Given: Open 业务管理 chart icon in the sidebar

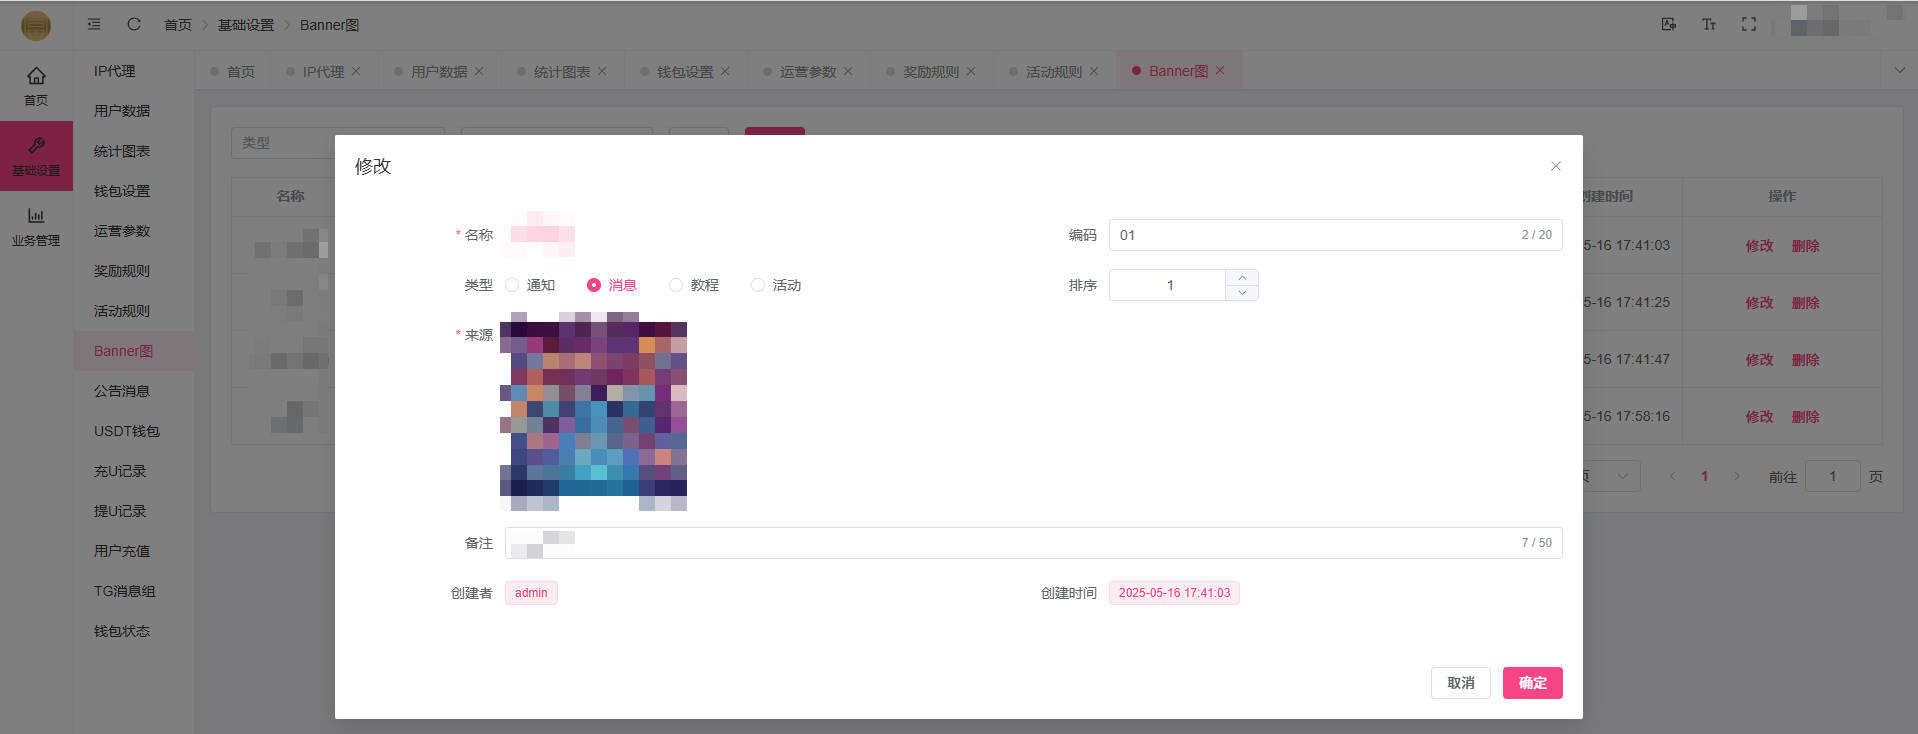Looking at the screenshot, I should (36, 216).
